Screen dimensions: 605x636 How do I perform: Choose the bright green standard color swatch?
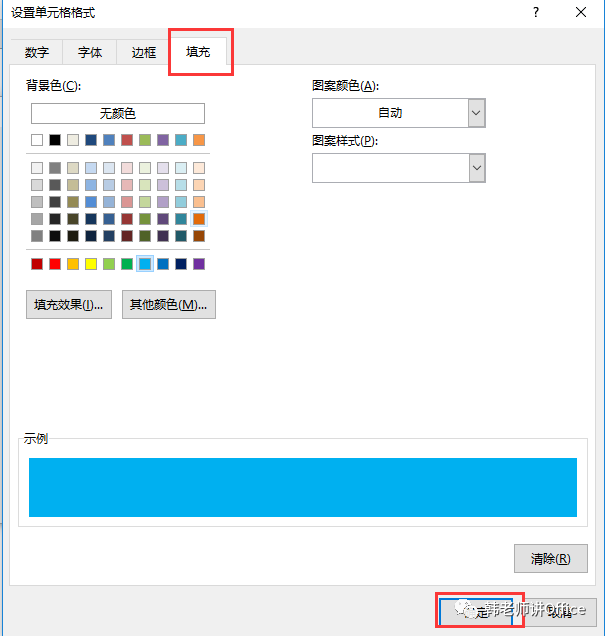click(127, 264)
